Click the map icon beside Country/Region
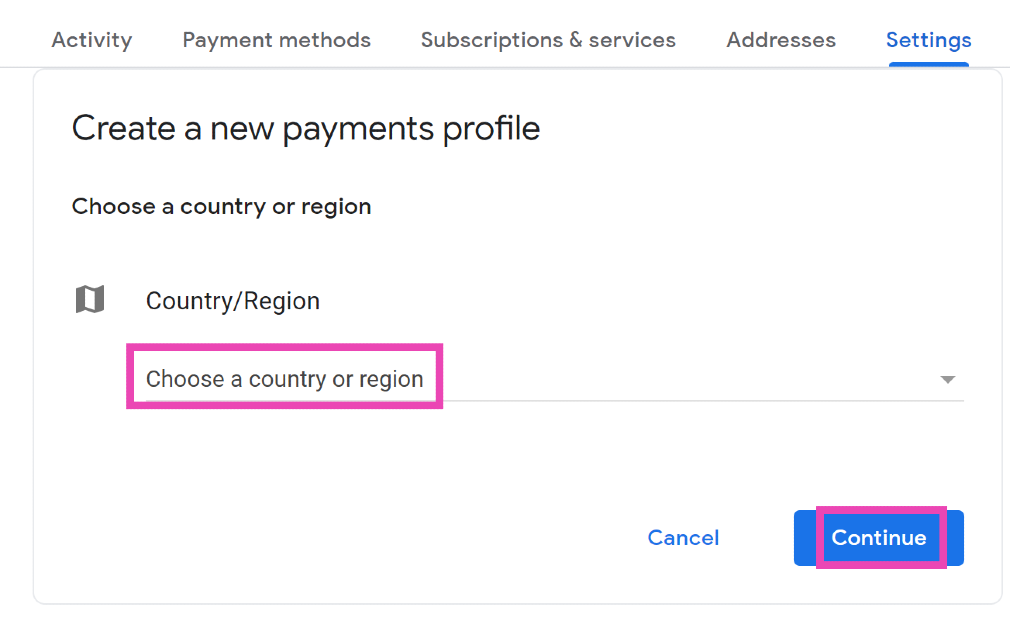Screen dimensions: 1010x628 [90, 299]
